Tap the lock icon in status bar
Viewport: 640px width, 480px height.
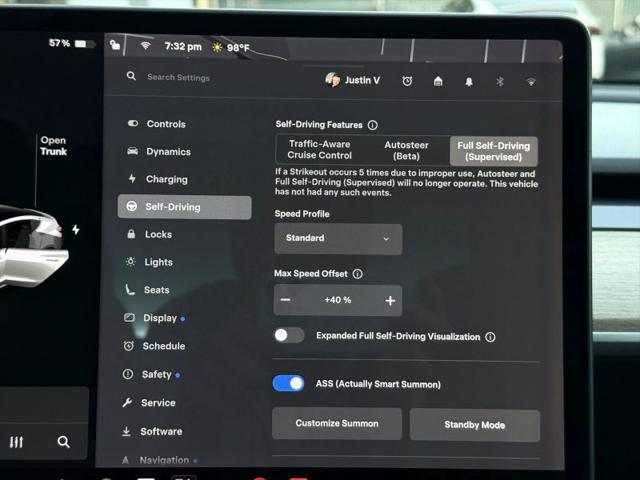tap(115, 44)
